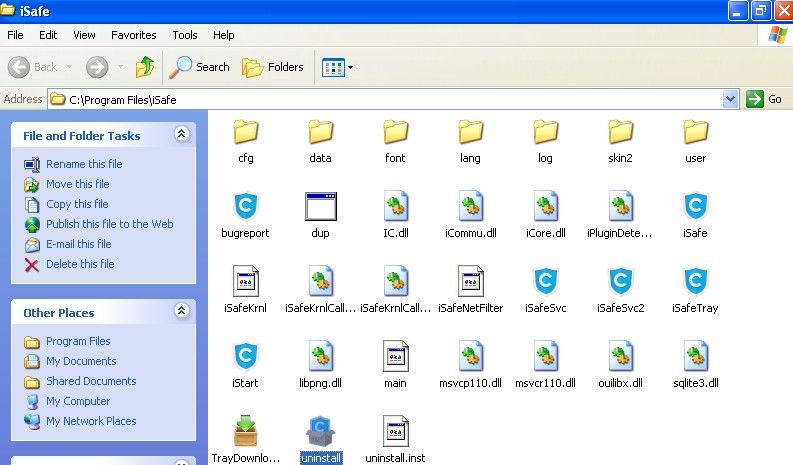Open My Documents link
The height and width of the screenshot is (465, 793).
tap(70, 361)
